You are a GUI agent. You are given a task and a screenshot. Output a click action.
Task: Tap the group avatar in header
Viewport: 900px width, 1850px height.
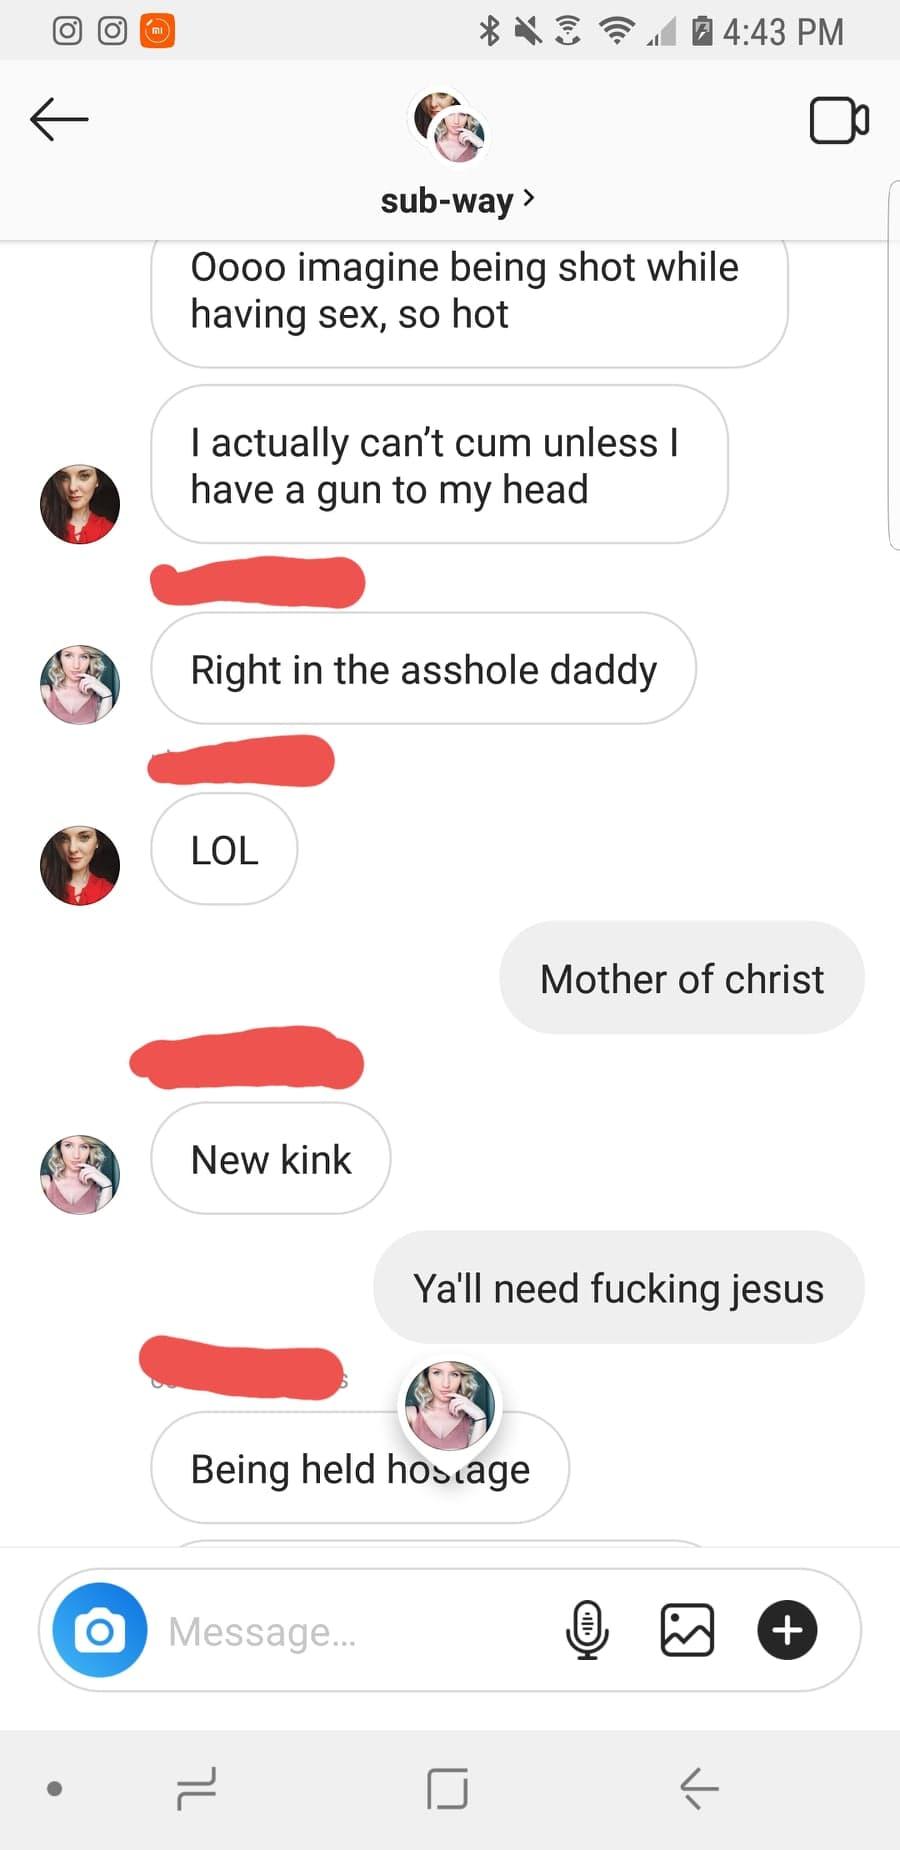[x=450, y=125]
